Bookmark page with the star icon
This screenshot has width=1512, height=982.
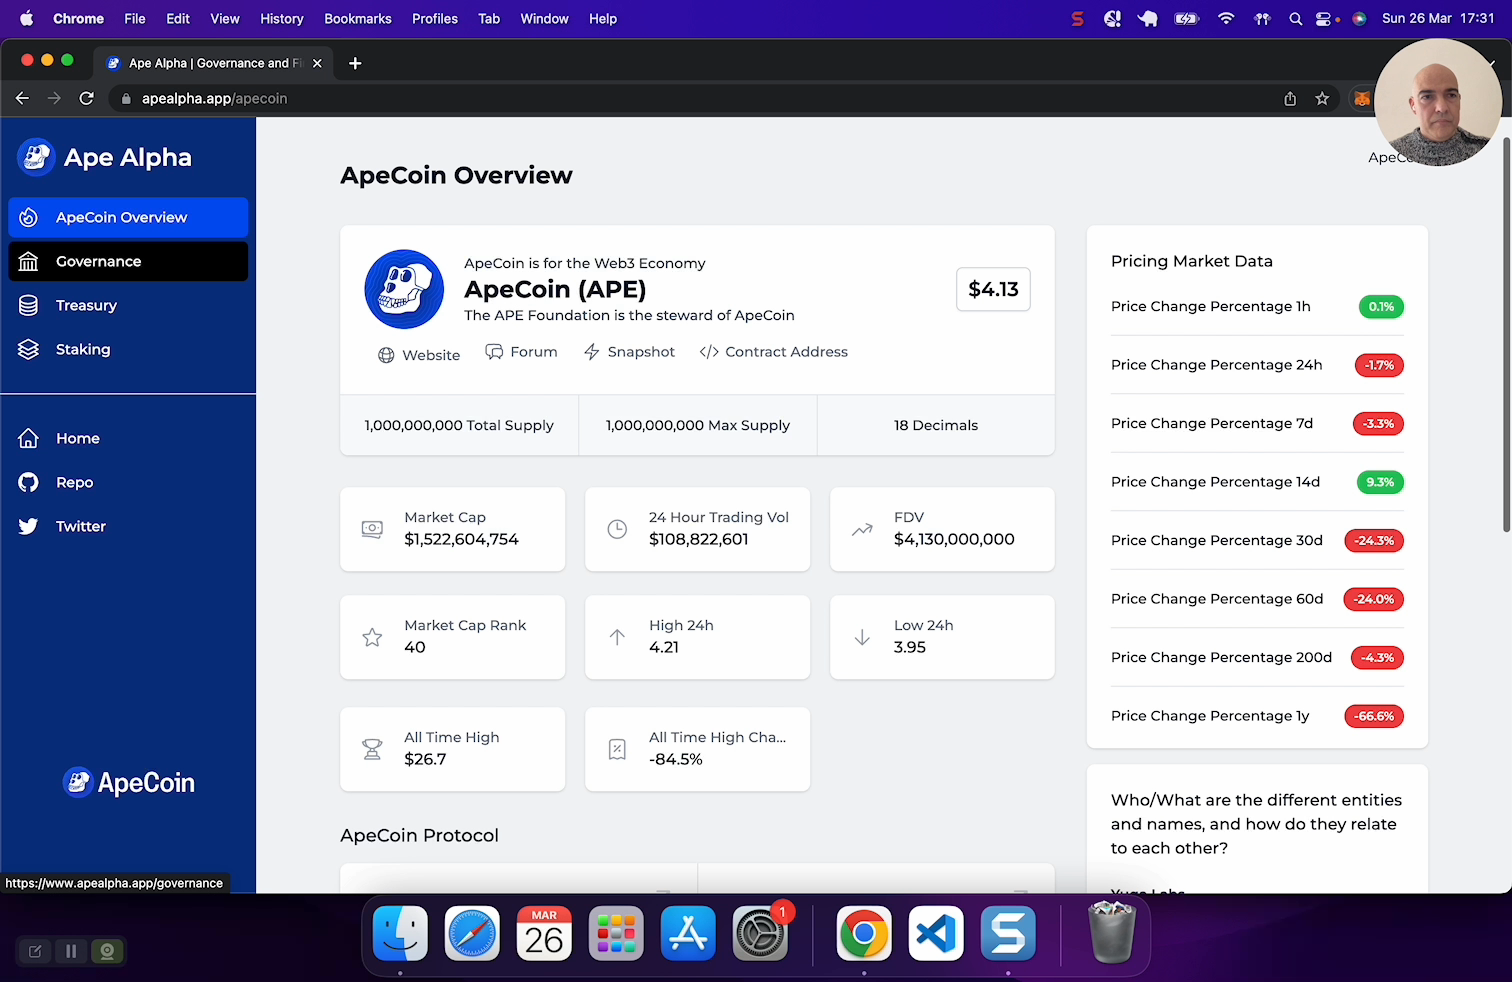coord(1322,98)
